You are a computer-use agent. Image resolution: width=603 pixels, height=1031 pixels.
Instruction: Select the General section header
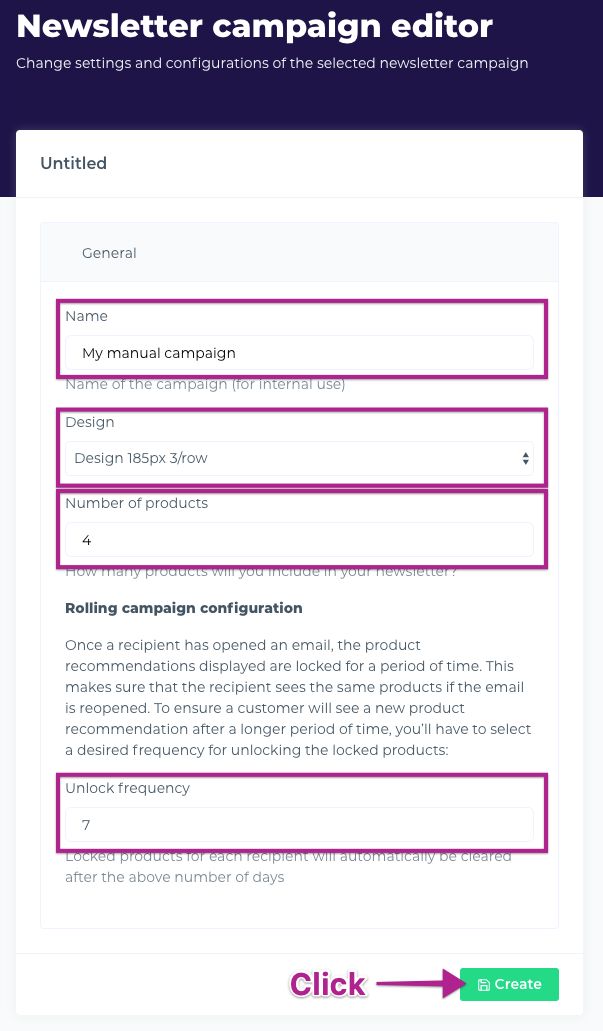[x=109, y=253]
